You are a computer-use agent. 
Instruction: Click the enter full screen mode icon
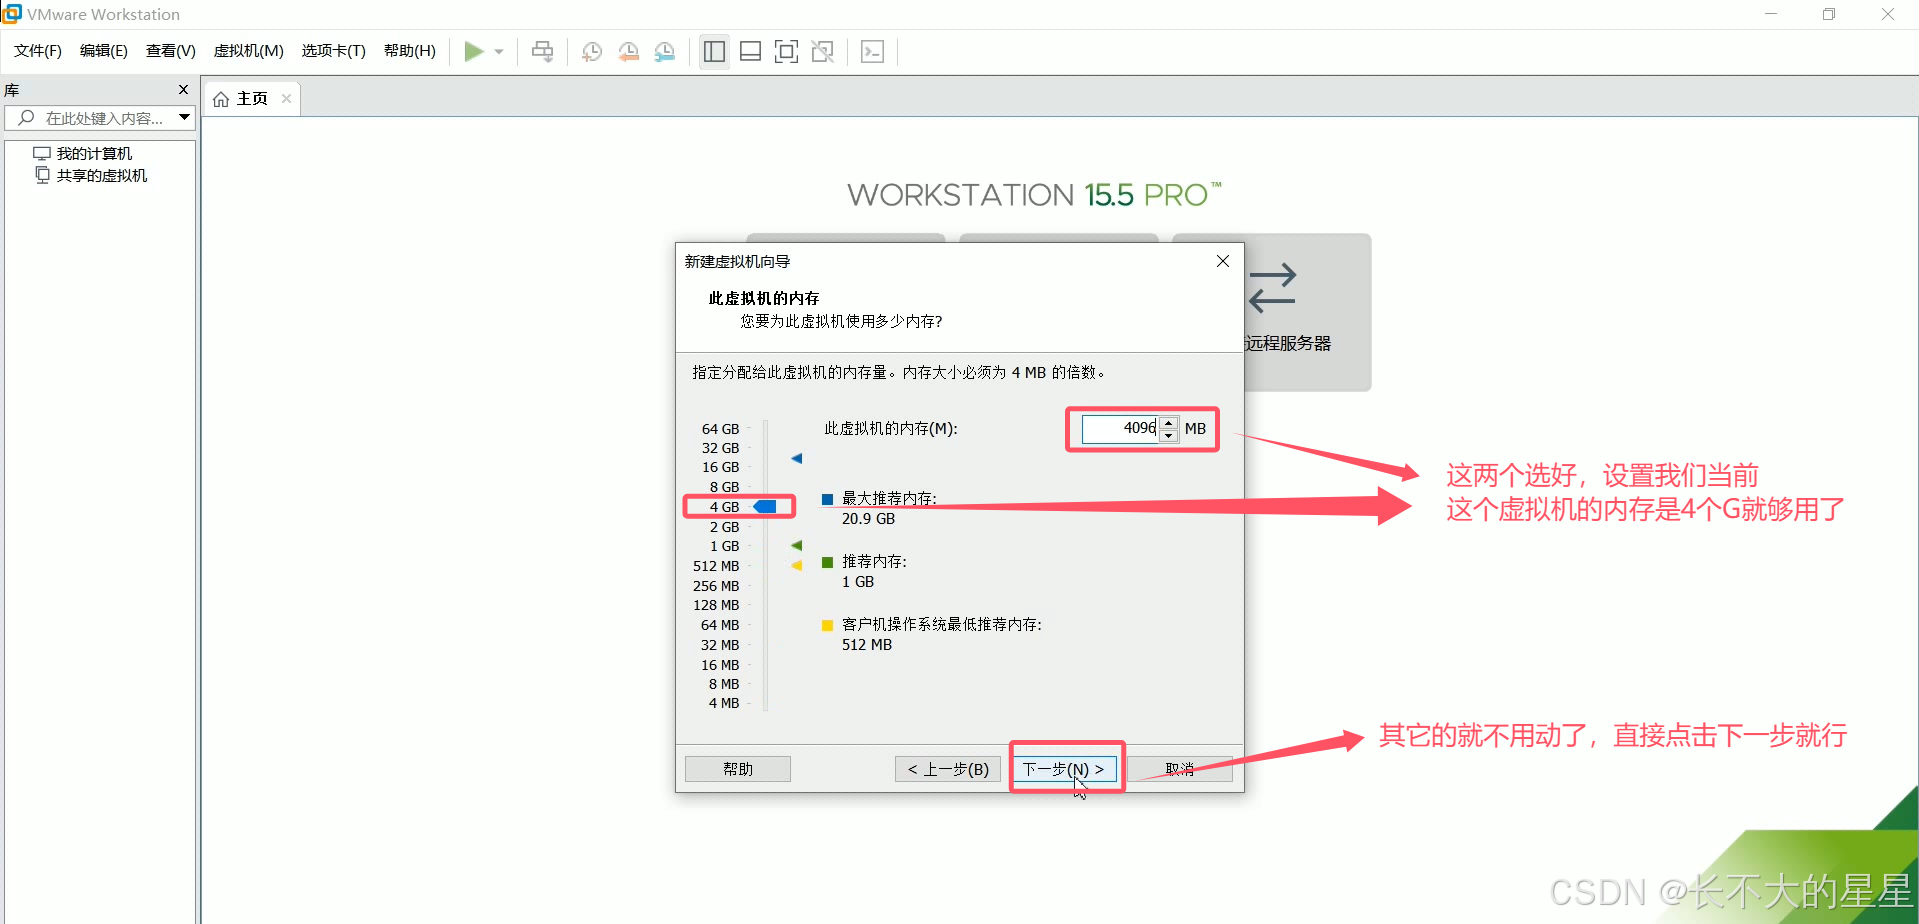(786, 51)
